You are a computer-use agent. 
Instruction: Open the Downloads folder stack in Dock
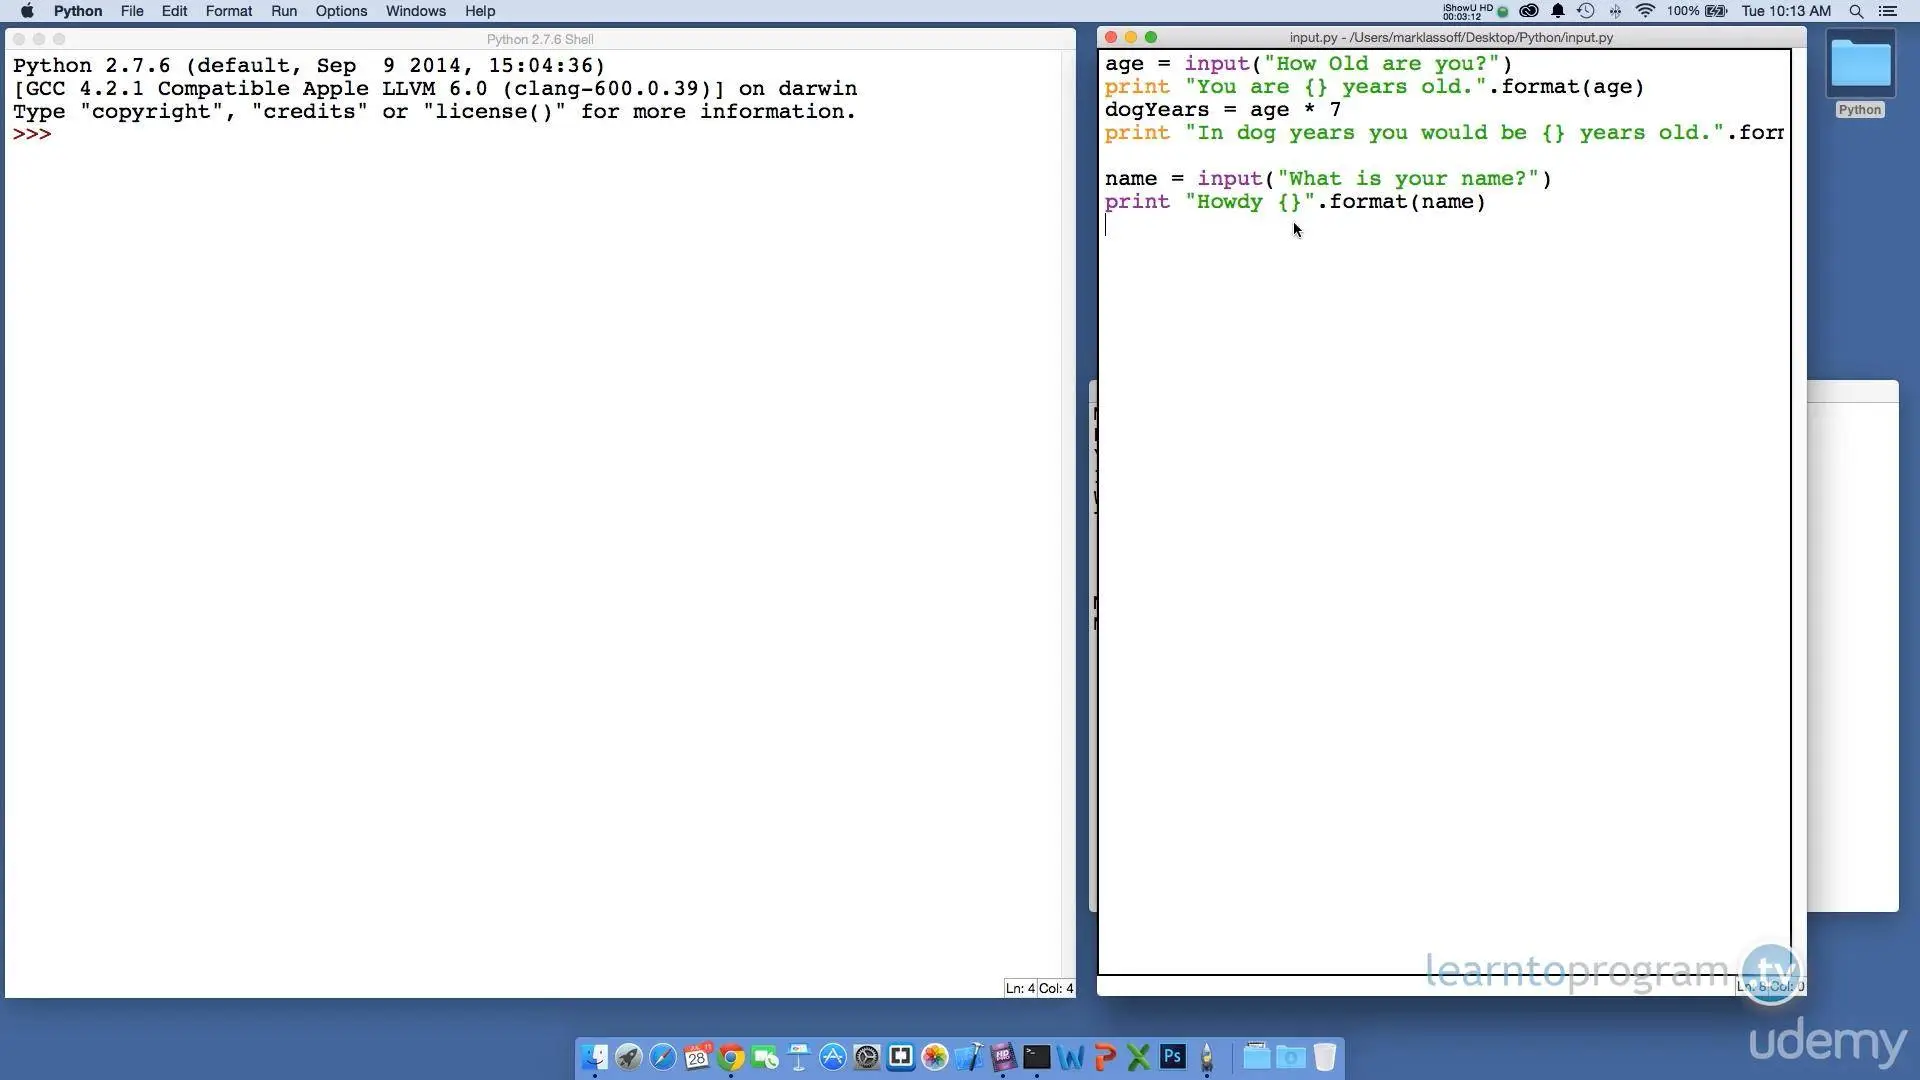[1291, 1057]
